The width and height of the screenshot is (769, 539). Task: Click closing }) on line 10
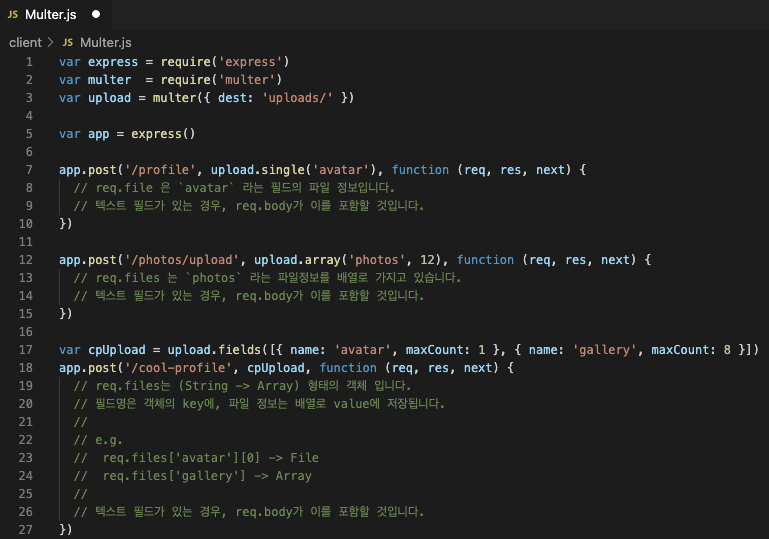[66, 224]
